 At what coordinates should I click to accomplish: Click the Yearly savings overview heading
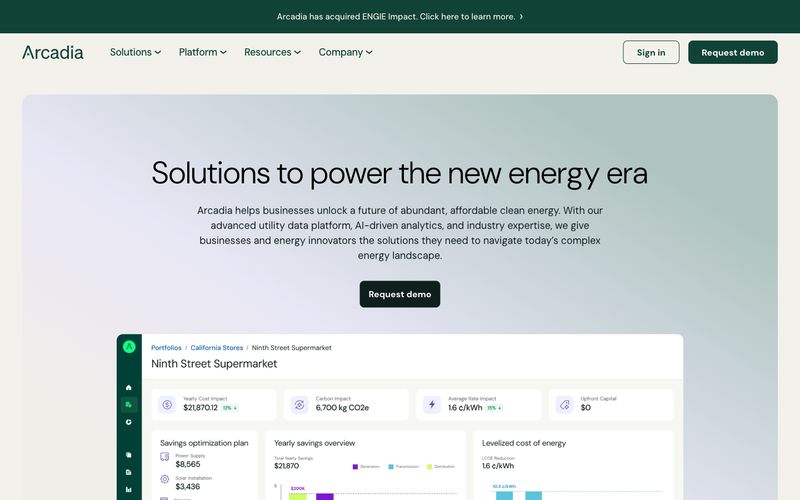pos(314,443)
